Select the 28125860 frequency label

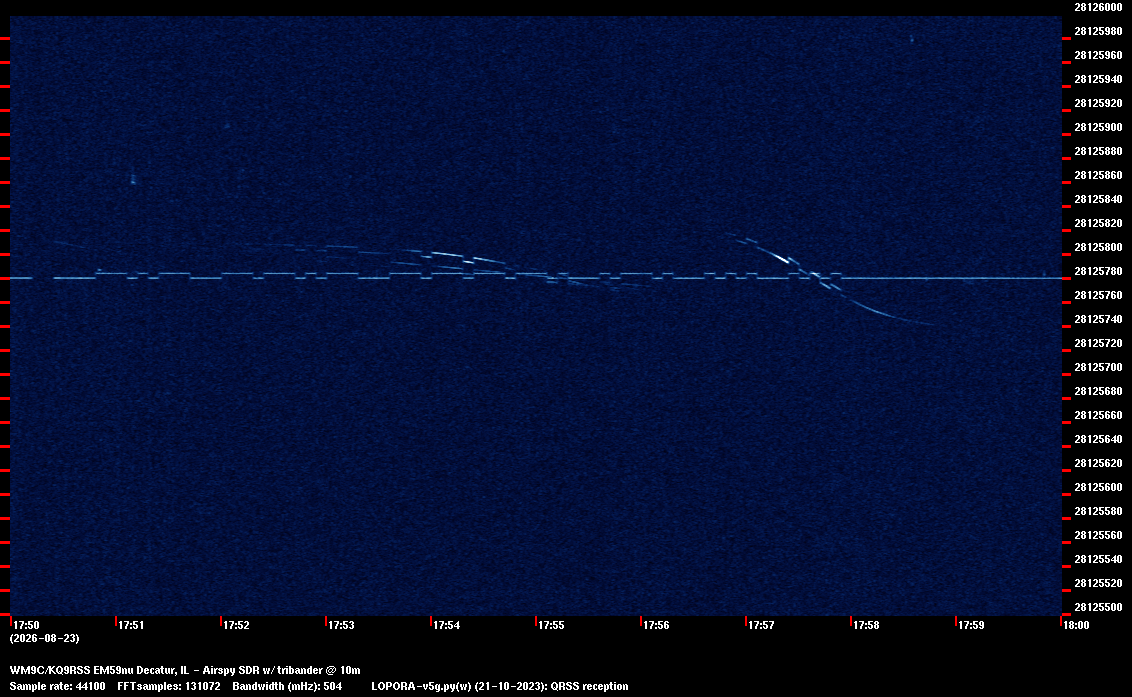click(x=1098, y=176)
